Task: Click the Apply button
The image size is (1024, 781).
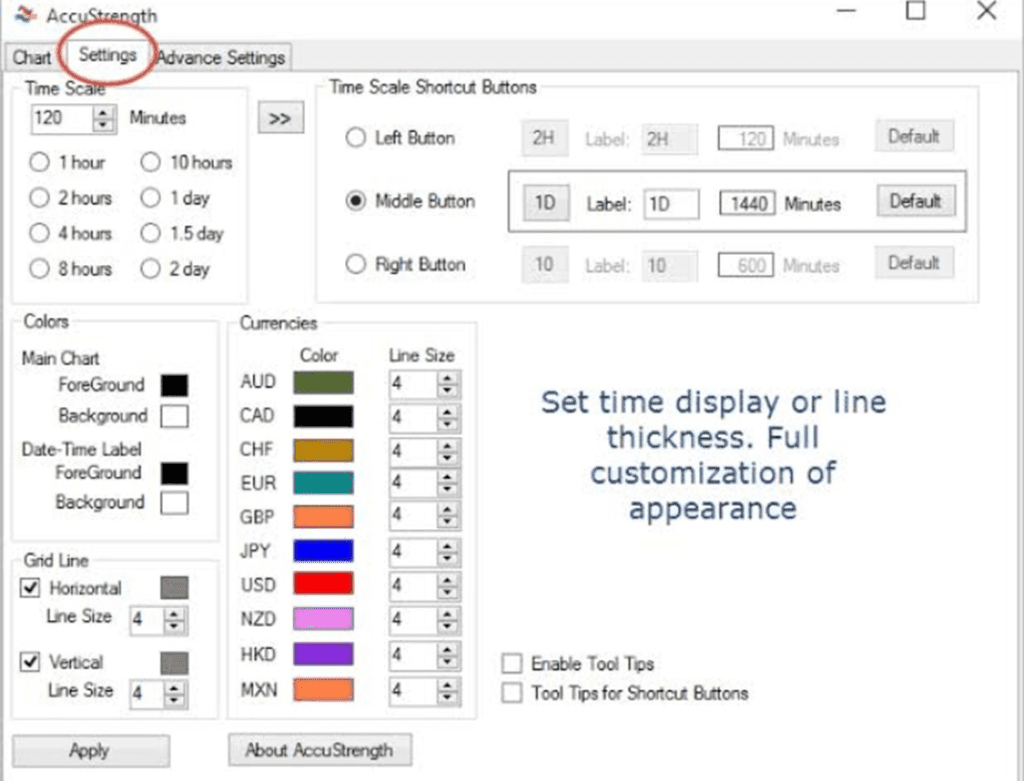Action: click(91, 751)
